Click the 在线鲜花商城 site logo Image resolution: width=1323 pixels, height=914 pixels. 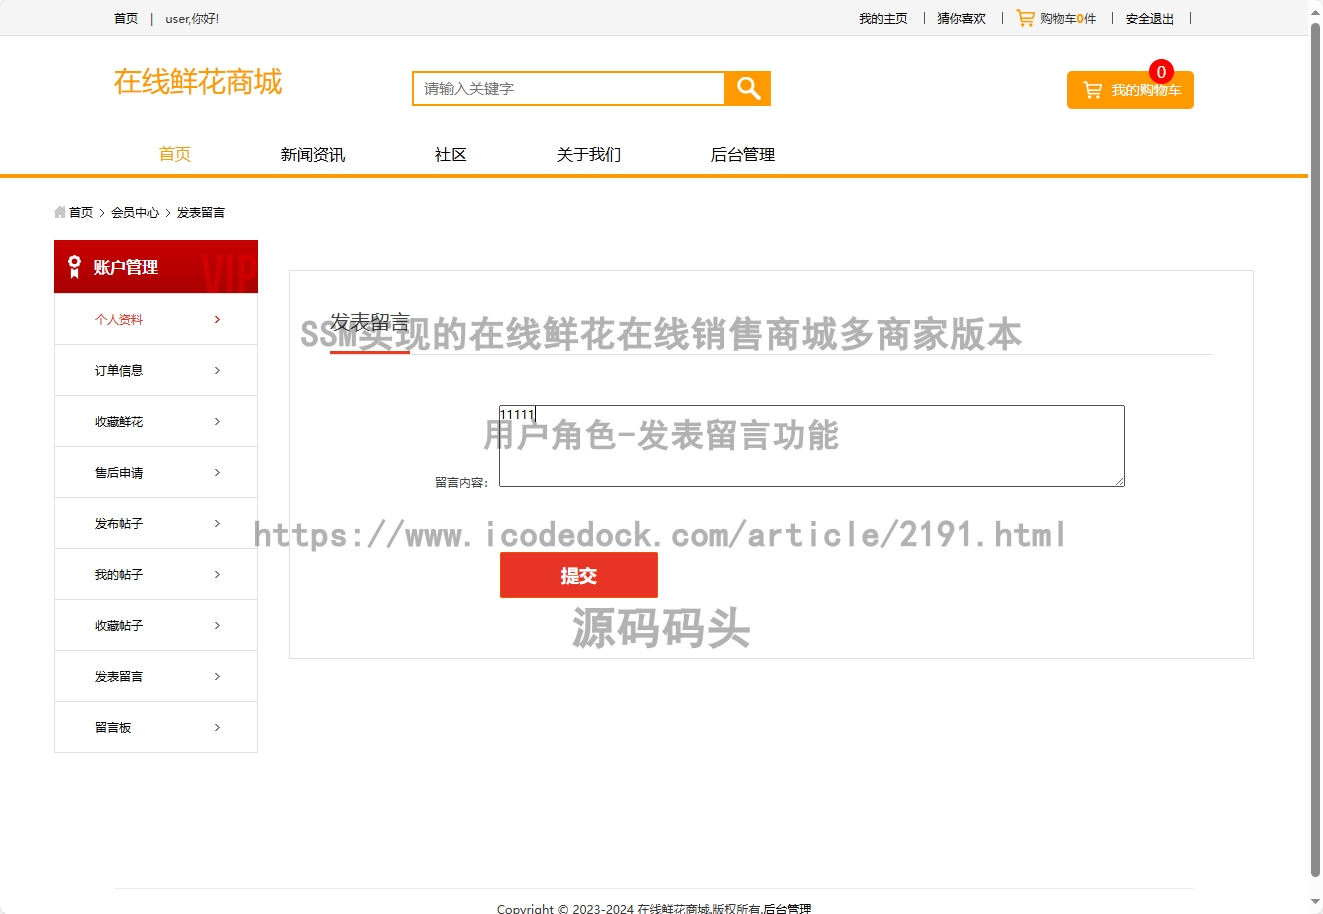[198, 82]
